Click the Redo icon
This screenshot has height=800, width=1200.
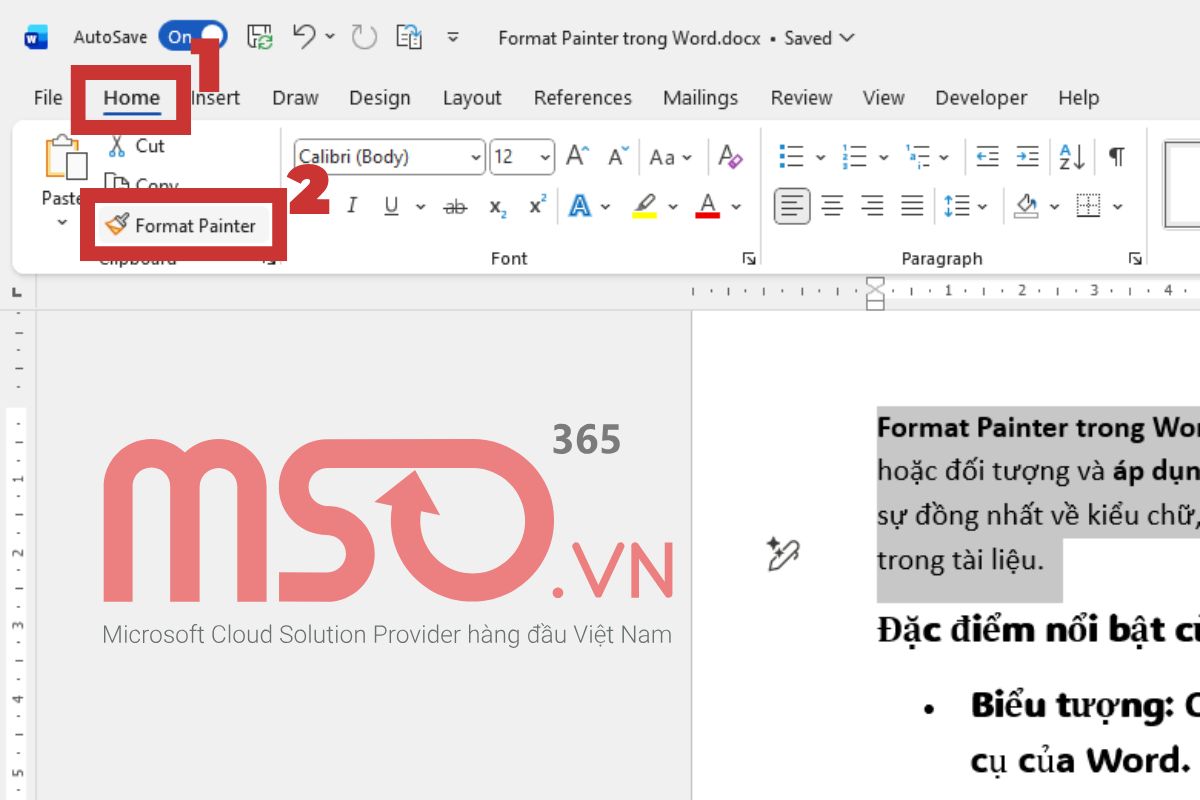(364, 38)
